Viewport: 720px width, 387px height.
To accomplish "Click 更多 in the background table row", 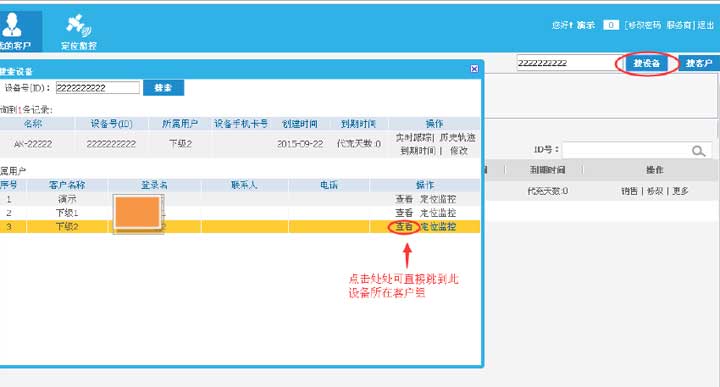I will pyautogui.click(x=681, y=191).
